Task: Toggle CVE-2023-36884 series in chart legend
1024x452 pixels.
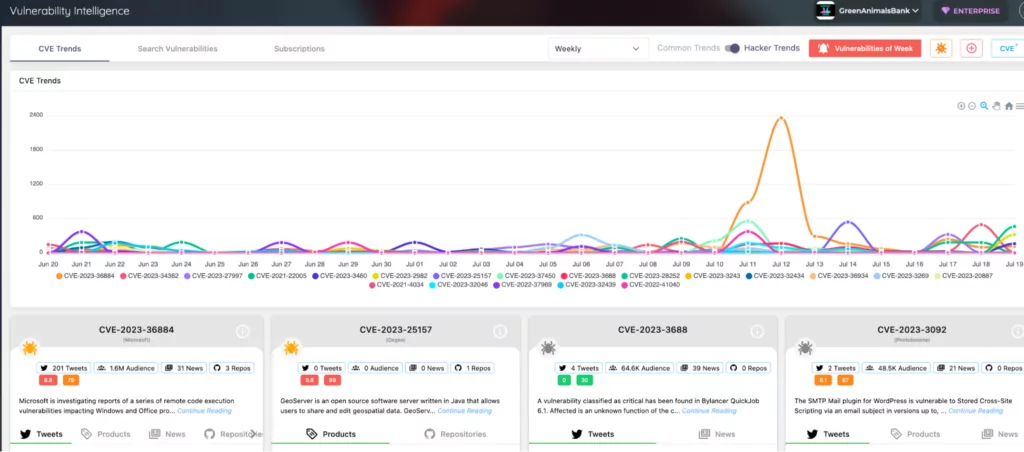Action: tap(85, 276)
